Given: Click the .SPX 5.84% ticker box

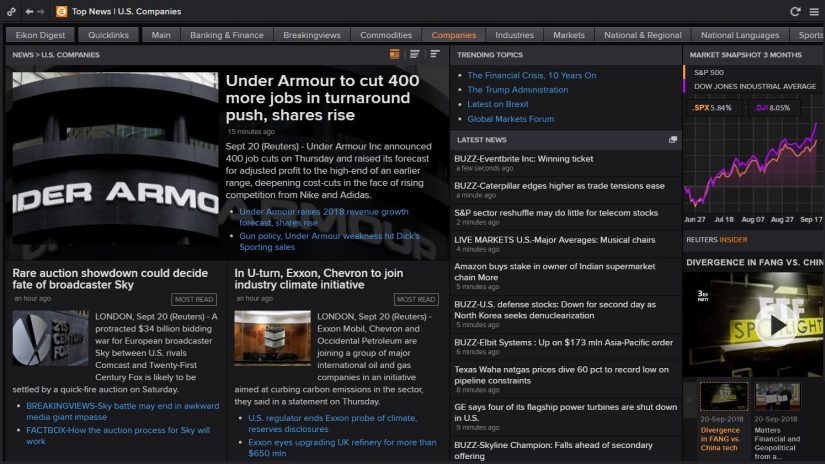Looking at the screenshot, I should tap(712, 108).
